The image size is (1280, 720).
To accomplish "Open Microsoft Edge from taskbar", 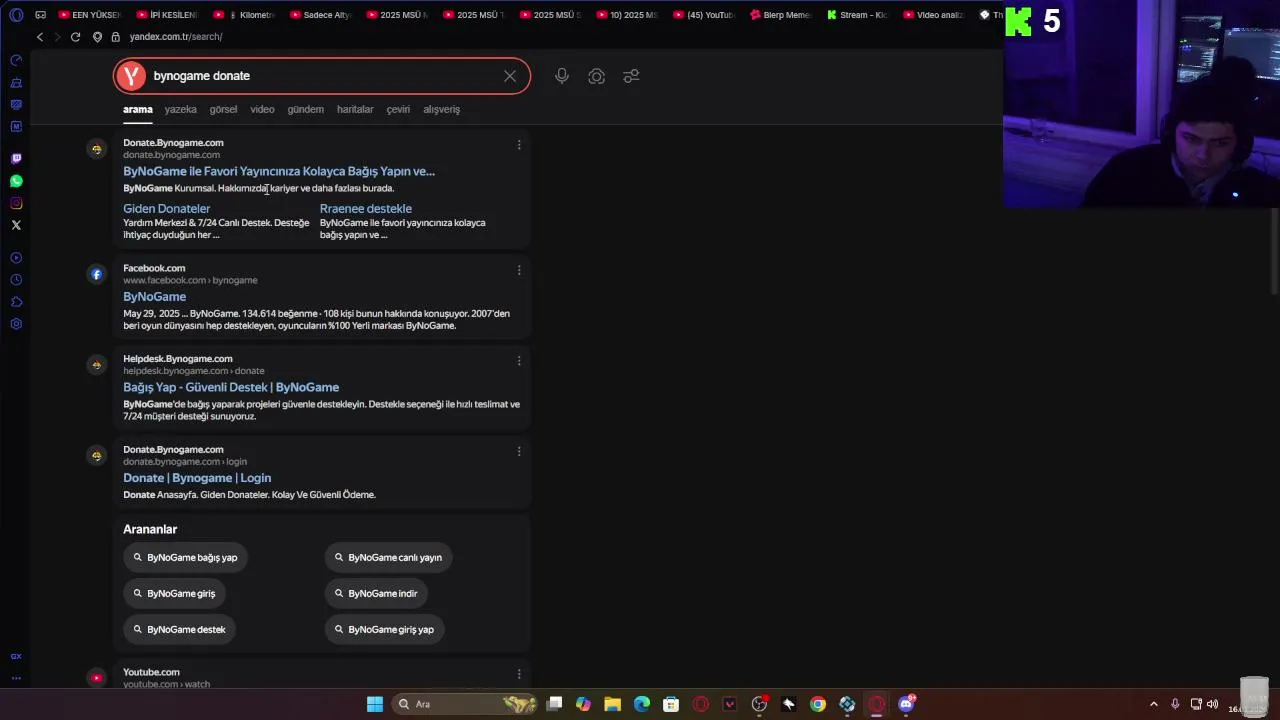I will [x=641, y=704].
